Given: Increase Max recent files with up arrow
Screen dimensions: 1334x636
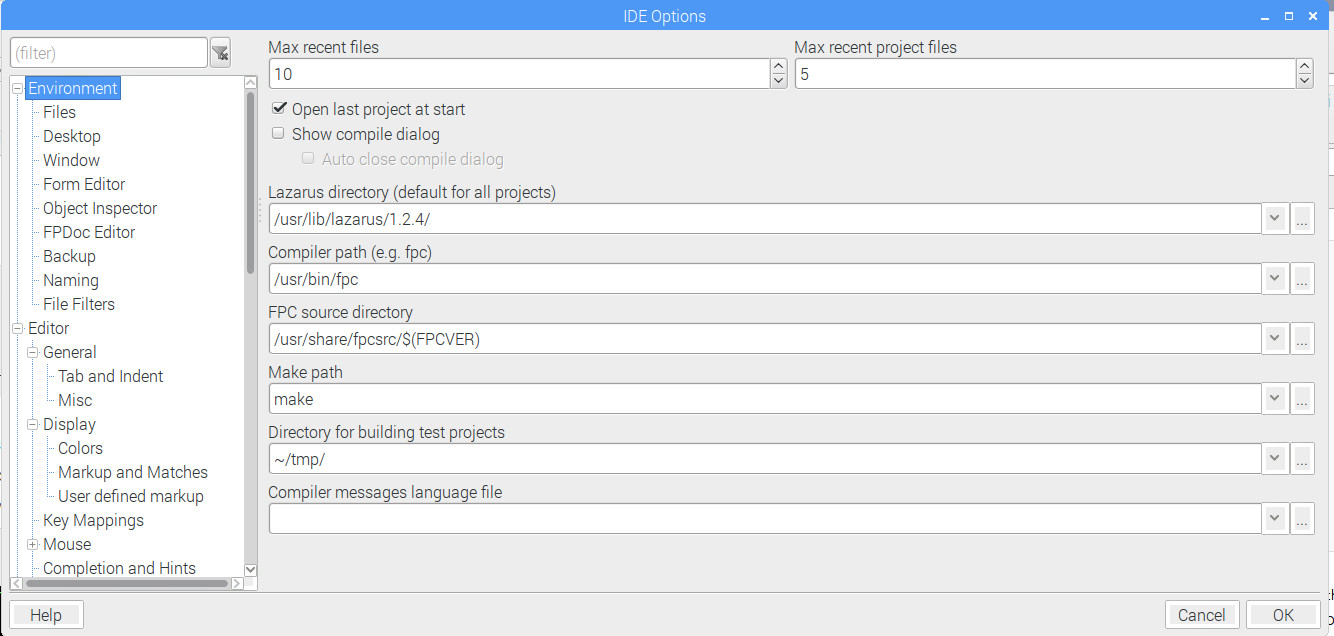Looking at the screenshot, I should (778, 67).
